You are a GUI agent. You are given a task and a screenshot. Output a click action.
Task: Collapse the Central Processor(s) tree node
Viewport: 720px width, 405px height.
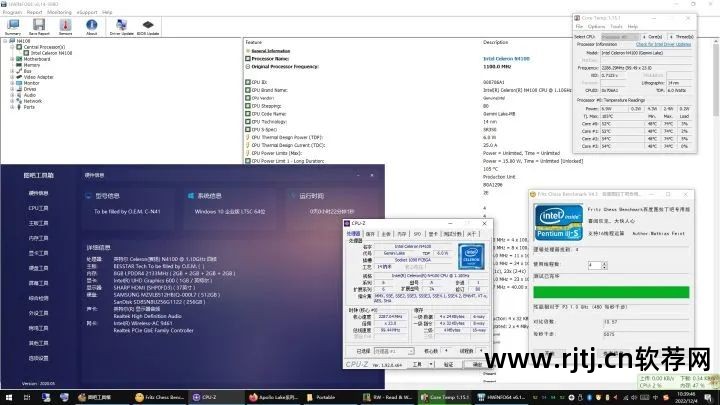pos(12,47)
